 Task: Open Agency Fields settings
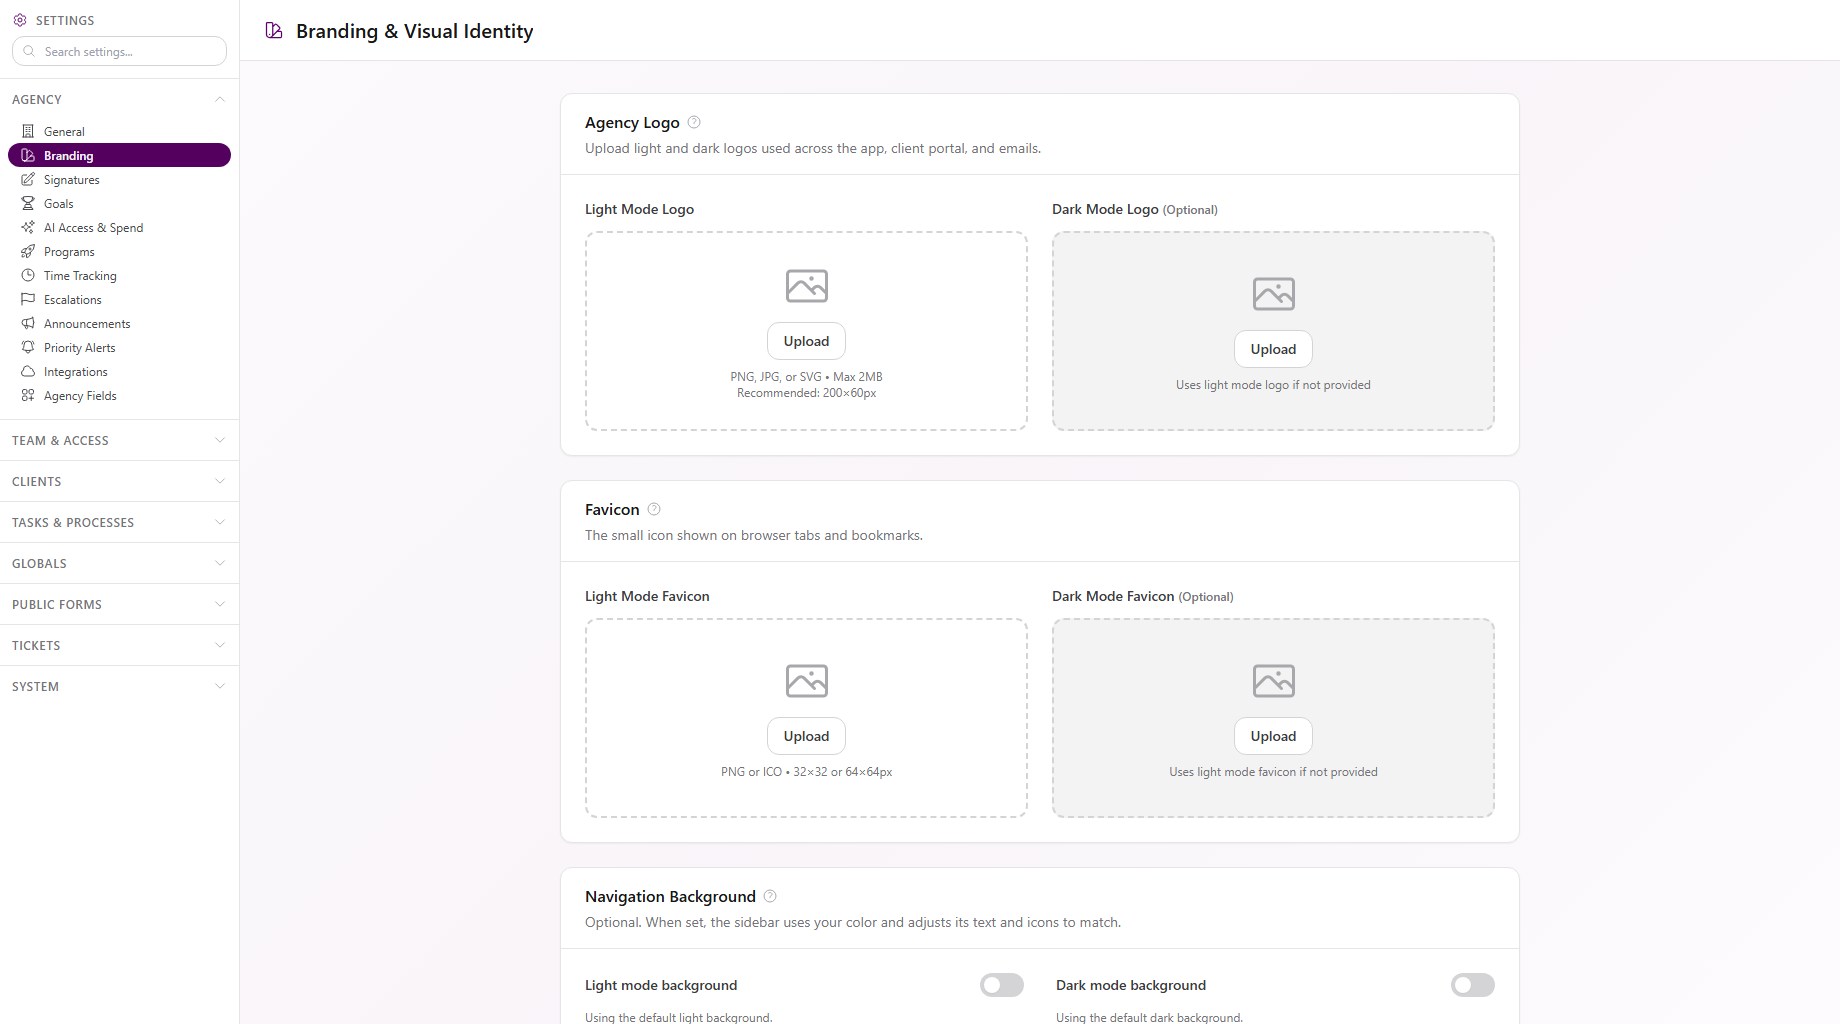[119, 395]
